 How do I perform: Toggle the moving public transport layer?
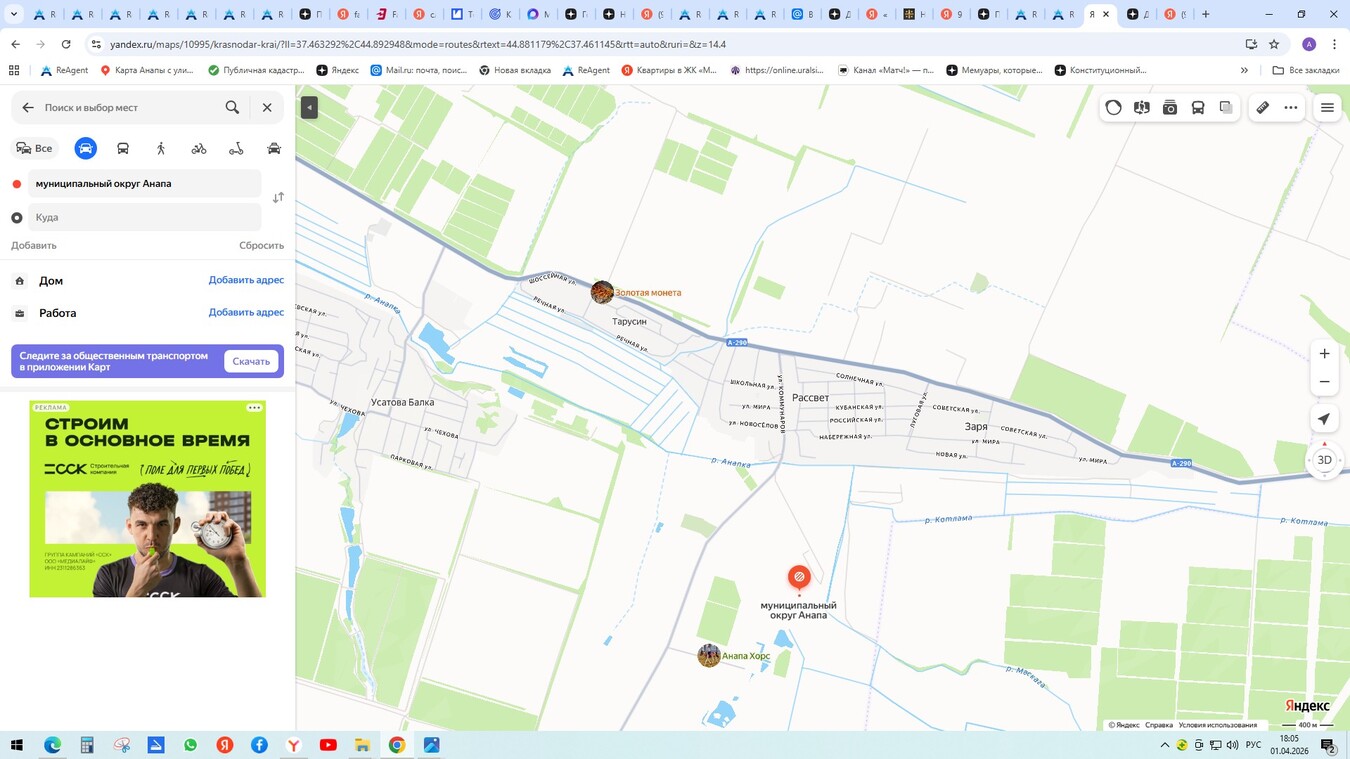point(1197,108)
